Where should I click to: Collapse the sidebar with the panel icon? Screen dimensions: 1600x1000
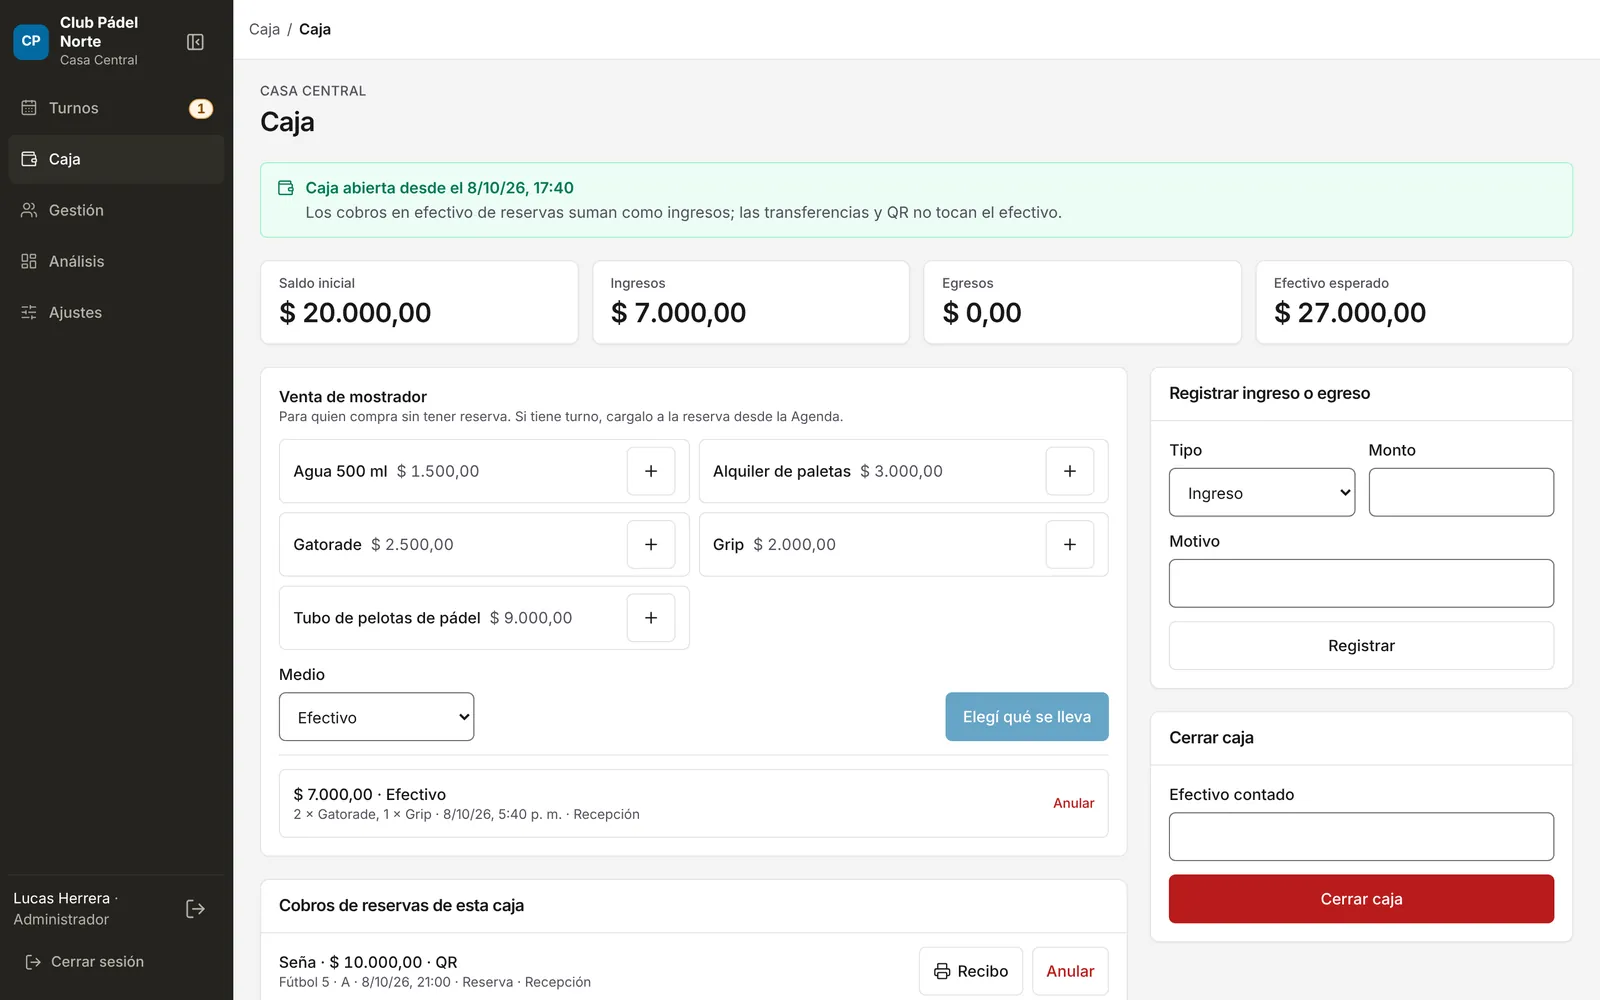pyautogui.click(x=196, y=42)
